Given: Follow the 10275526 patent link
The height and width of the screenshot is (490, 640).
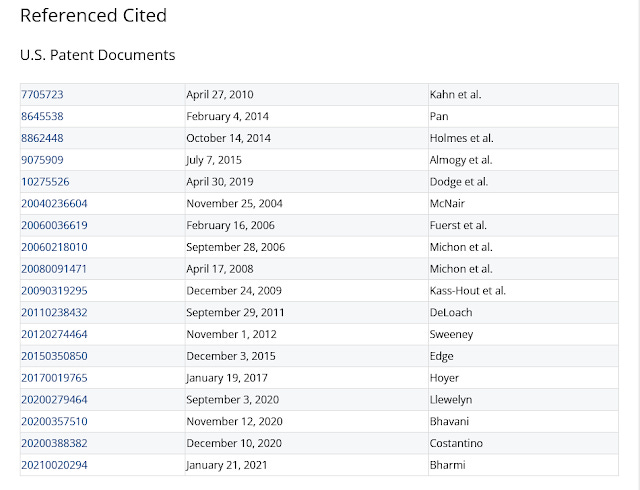Looking at the screenshot, I should [x=45, y=182].
